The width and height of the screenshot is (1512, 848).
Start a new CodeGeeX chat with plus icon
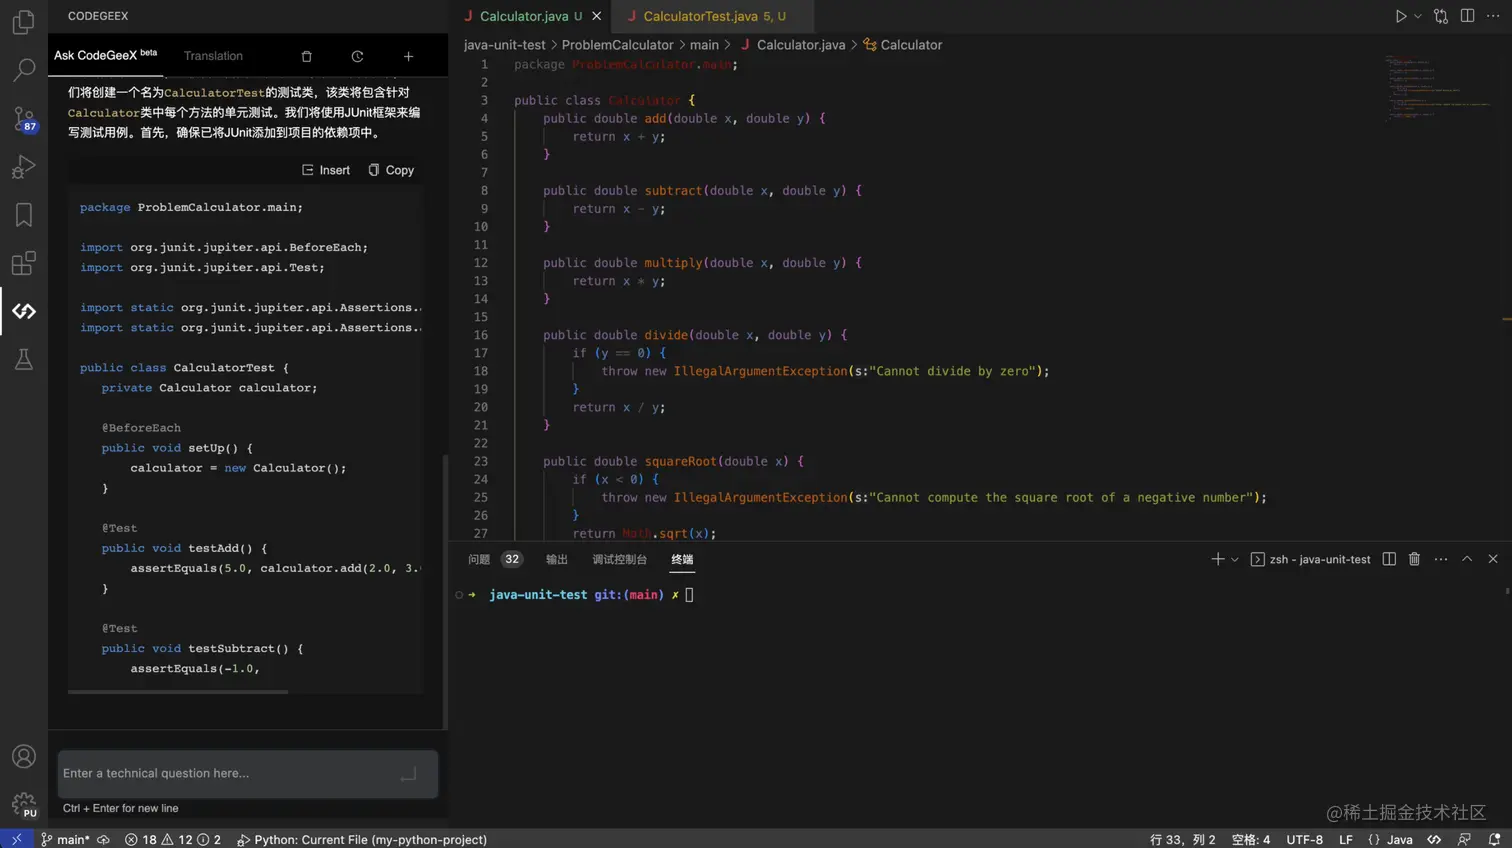[x=408, y=56]
